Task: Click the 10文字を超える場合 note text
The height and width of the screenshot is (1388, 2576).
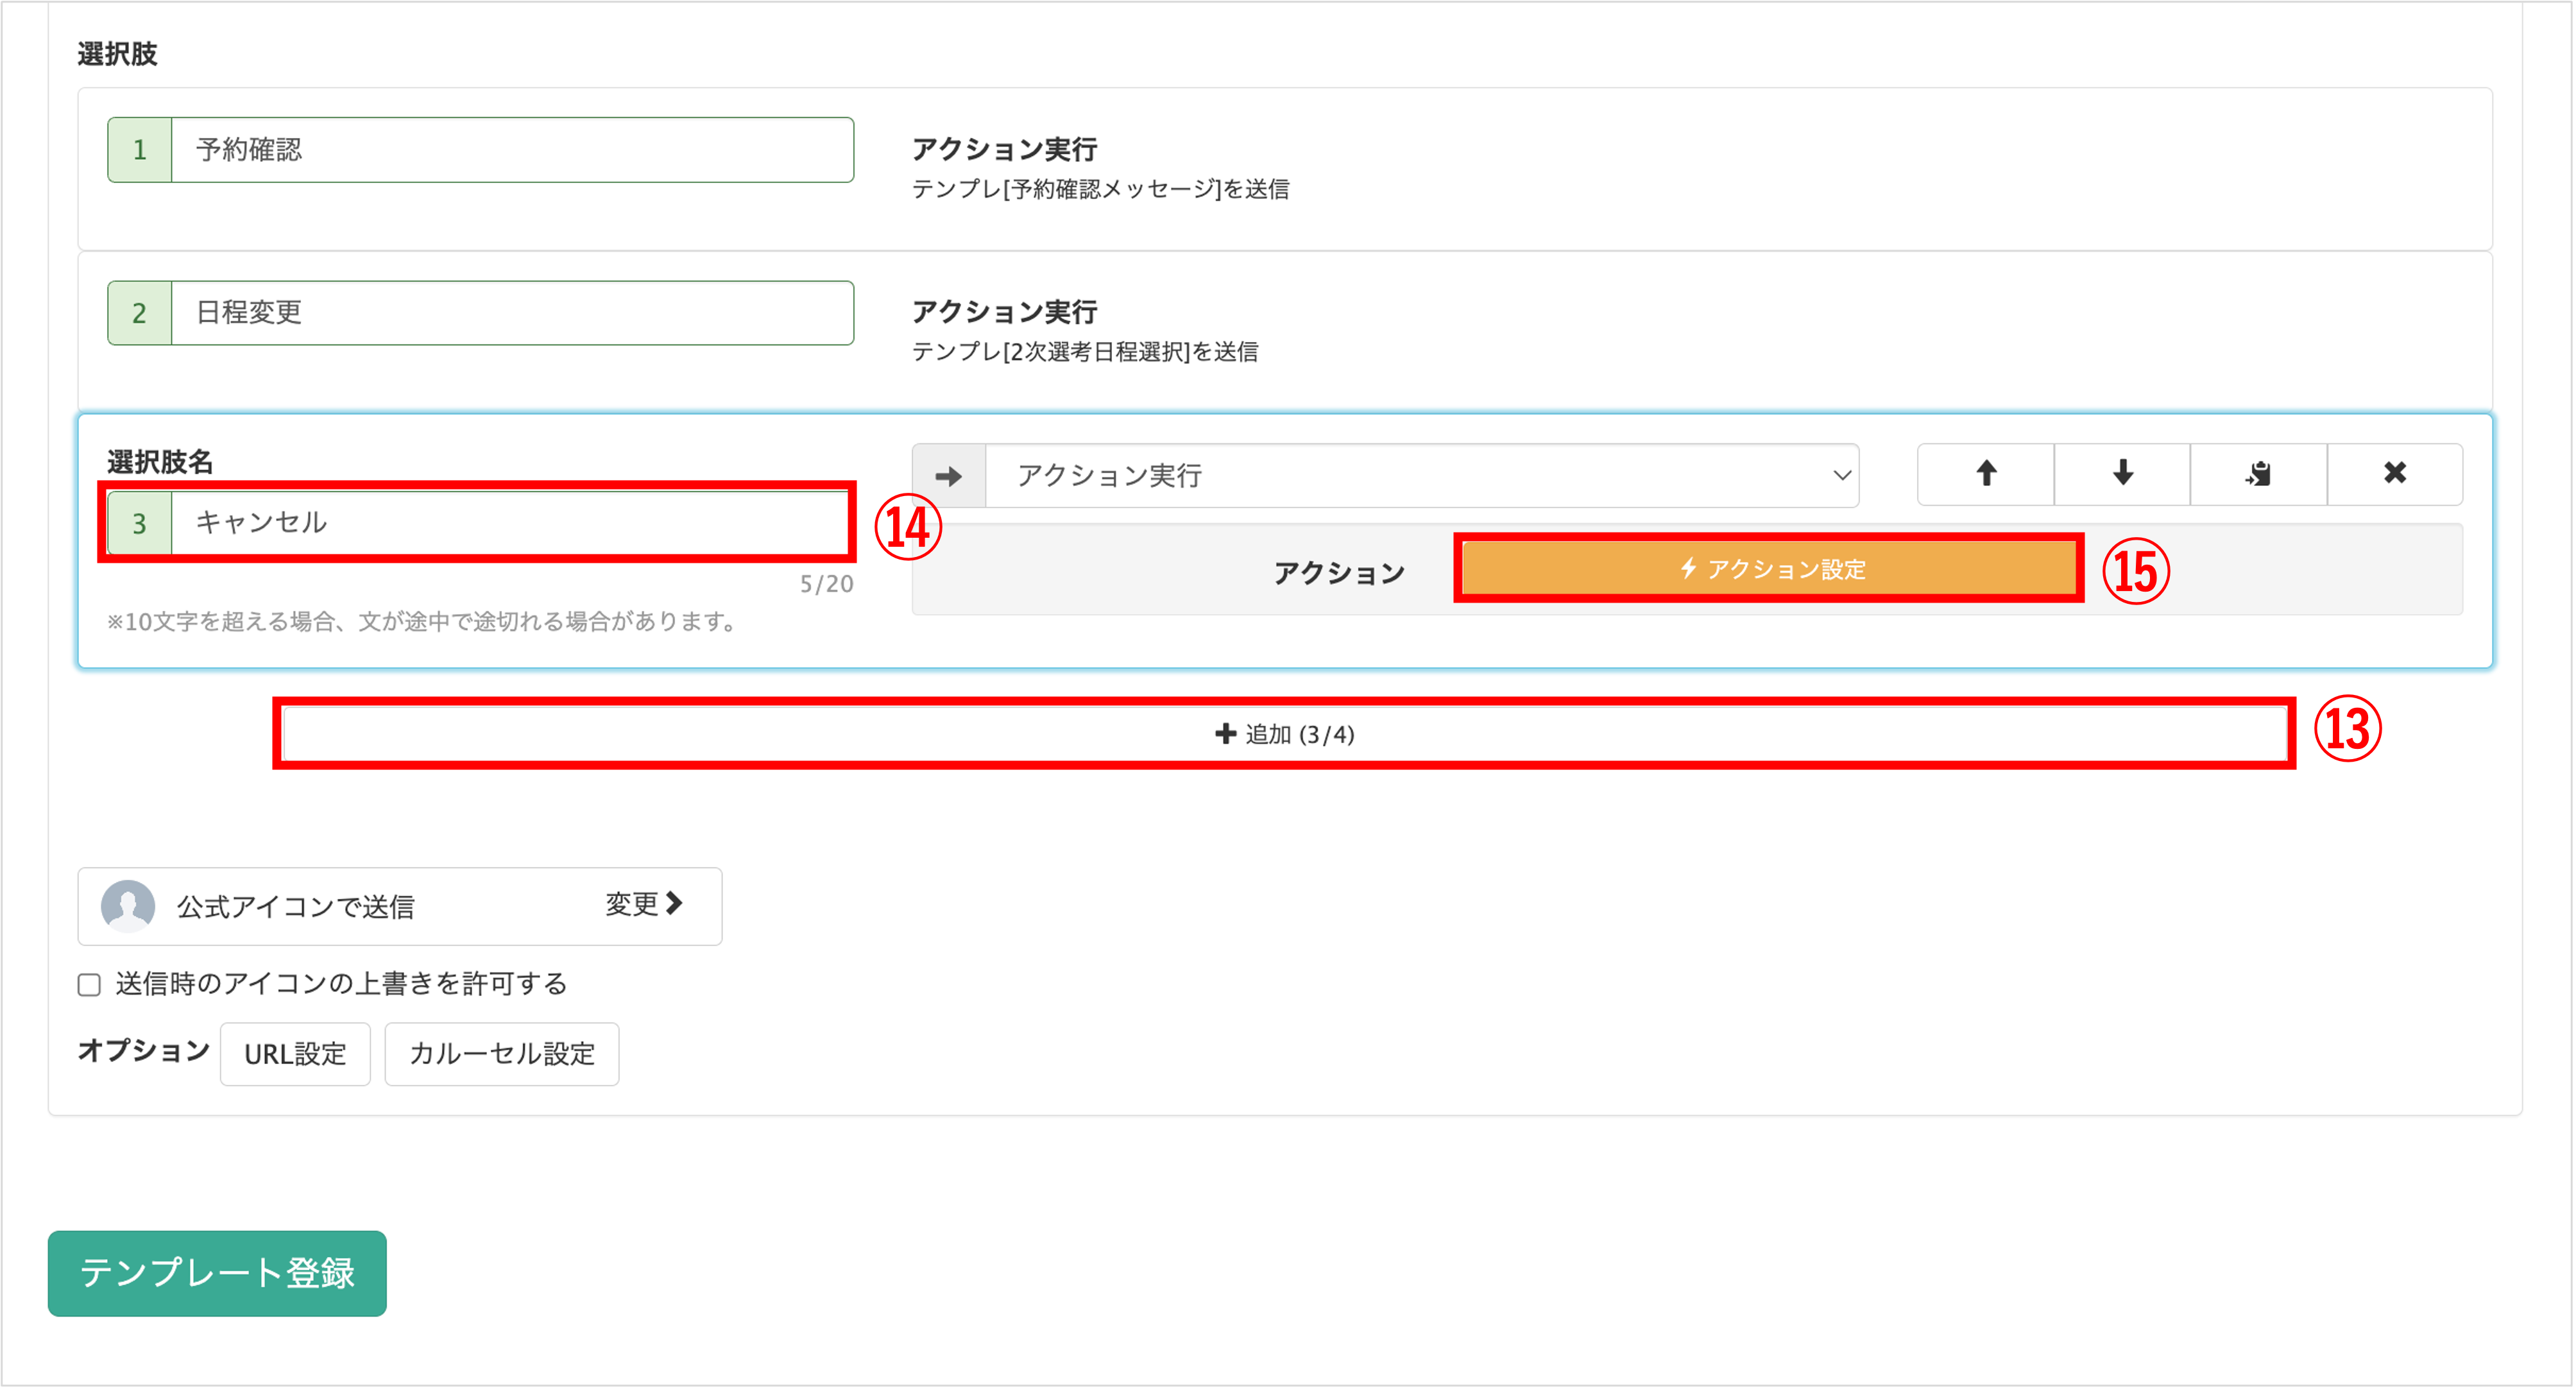Action: coord(423,622)
